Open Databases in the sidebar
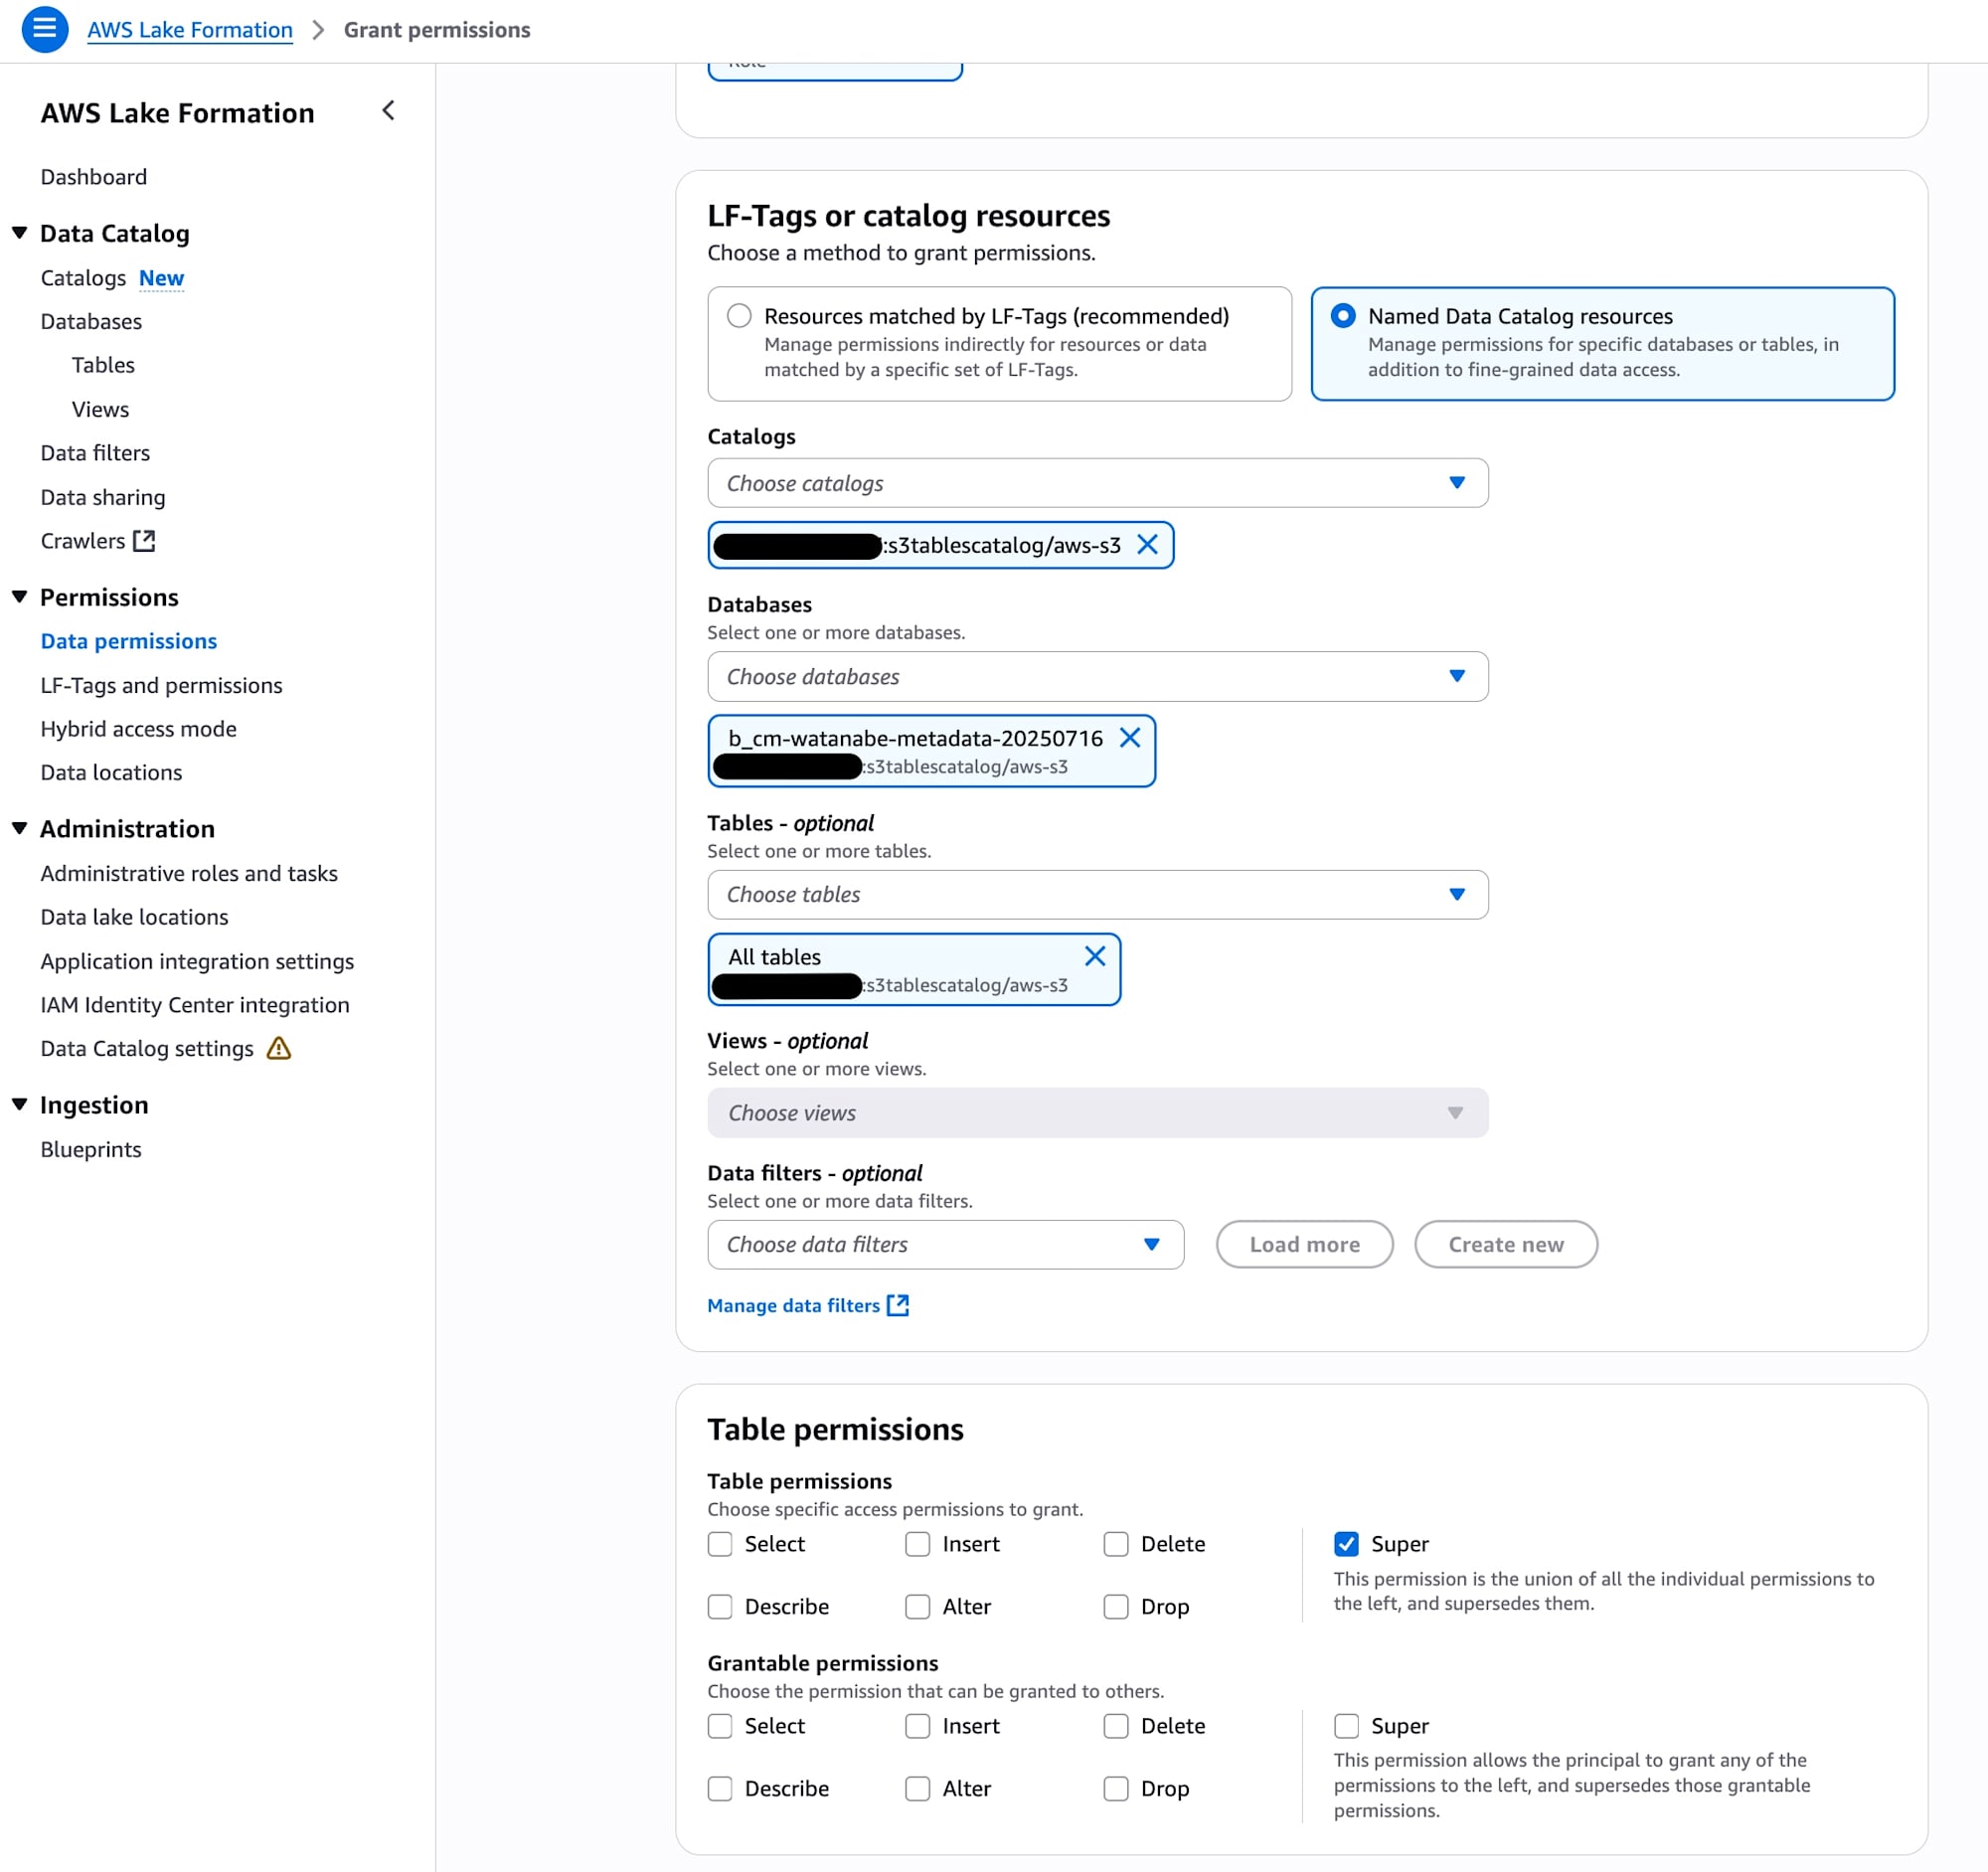This screenshot has height=1872, width=1988. (92, 321)
